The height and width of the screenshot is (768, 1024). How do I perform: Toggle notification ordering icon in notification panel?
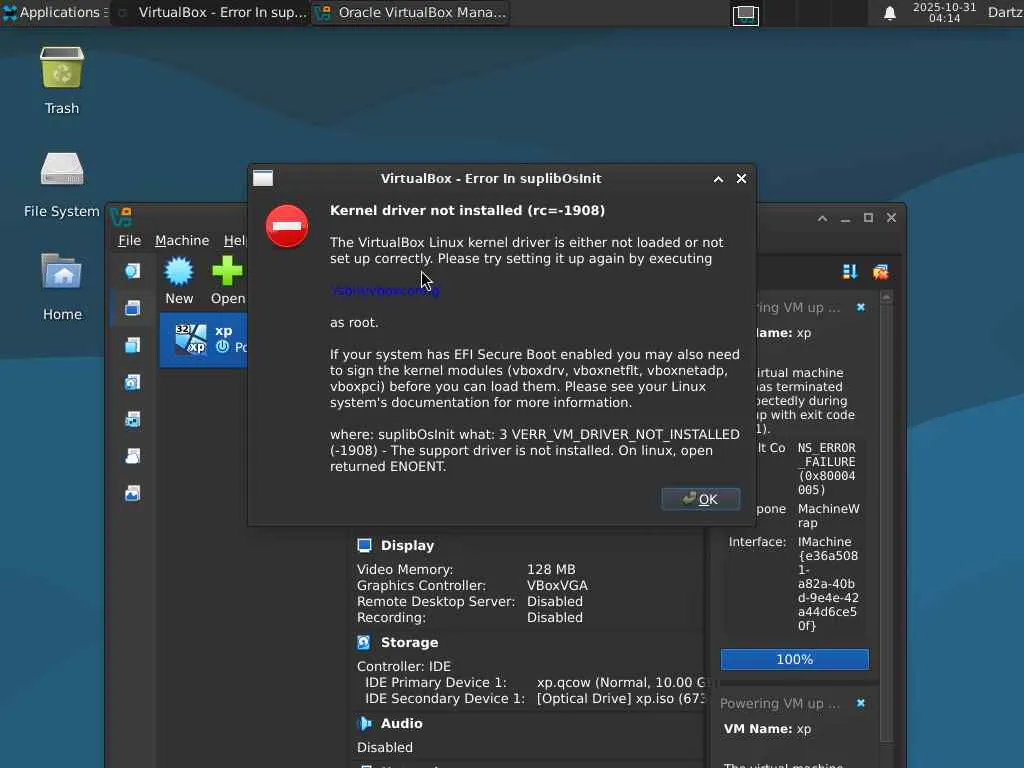tap(850, 272)
